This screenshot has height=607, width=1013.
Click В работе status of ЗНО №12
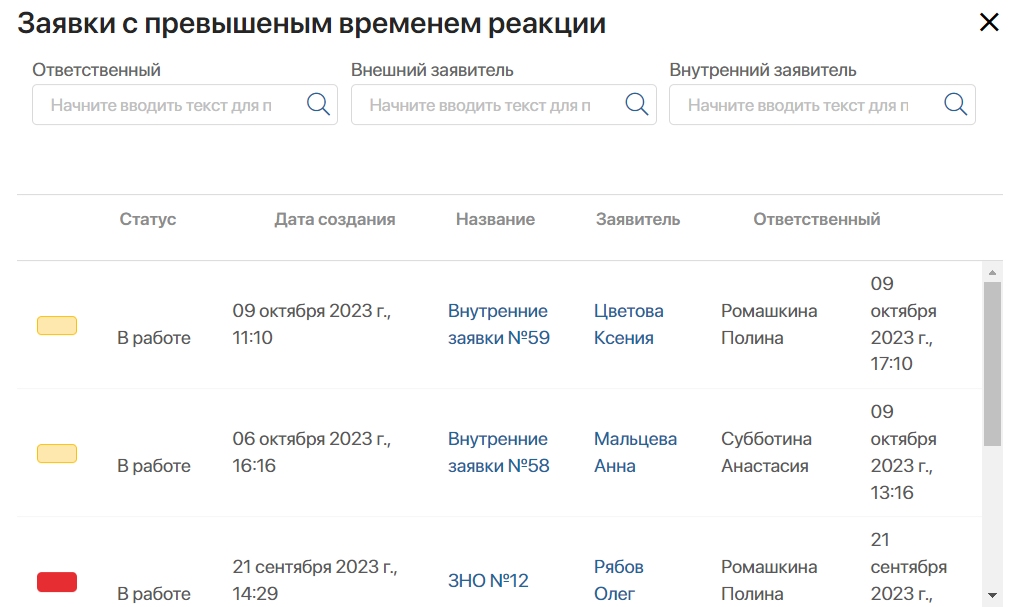coord(154,593)
